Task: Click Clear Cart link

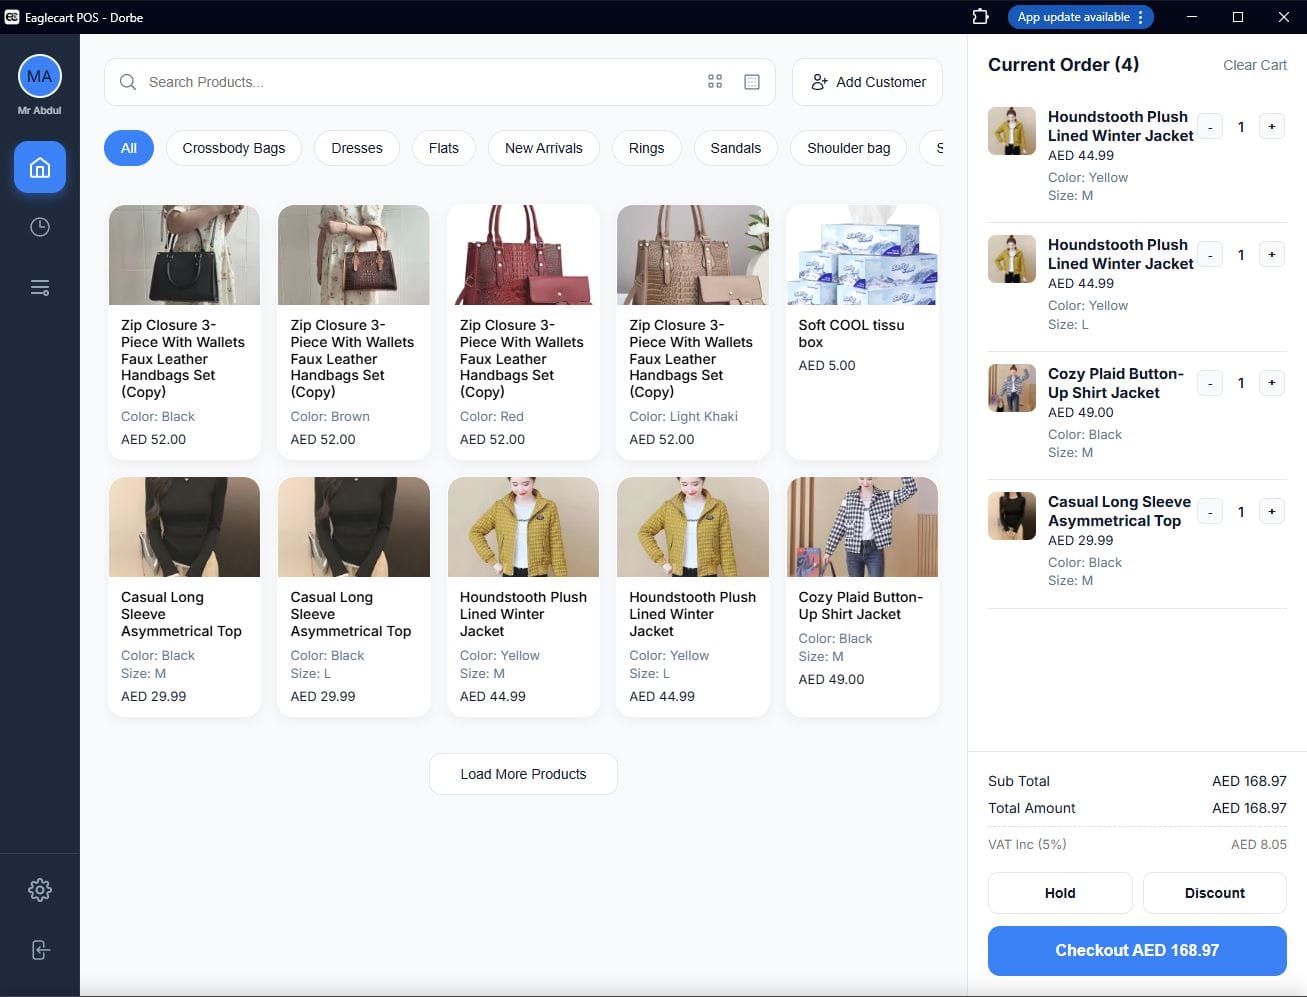Action: tap(1255, 65)
